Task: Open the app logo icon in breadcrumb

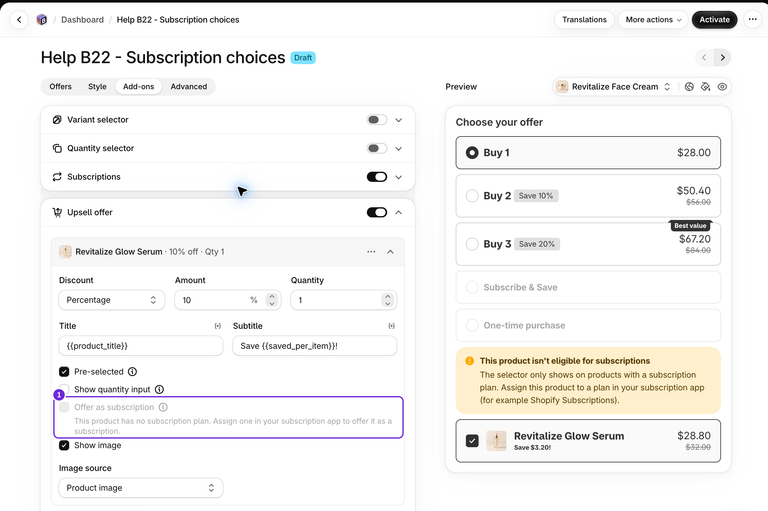Action: point(42,20)
